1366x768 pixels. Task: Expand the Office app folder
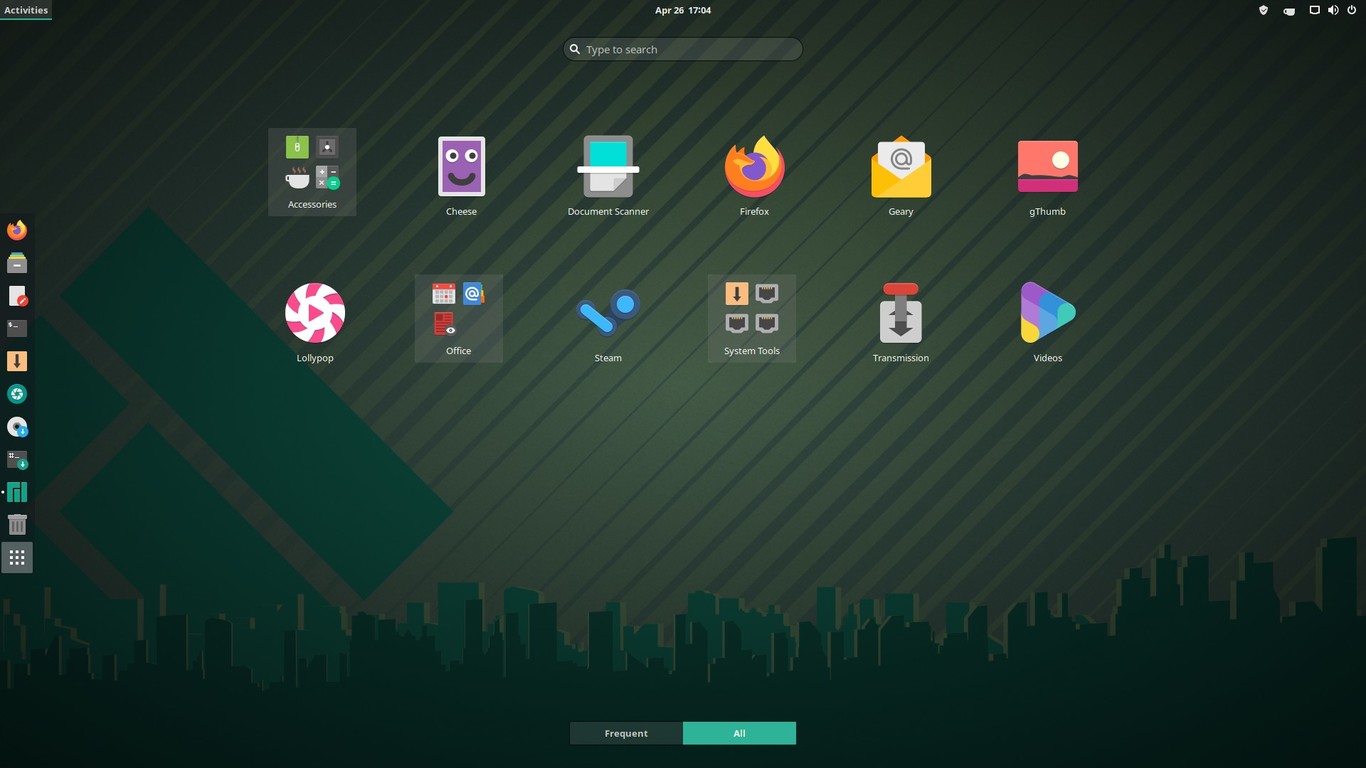(x=458, y=311)
